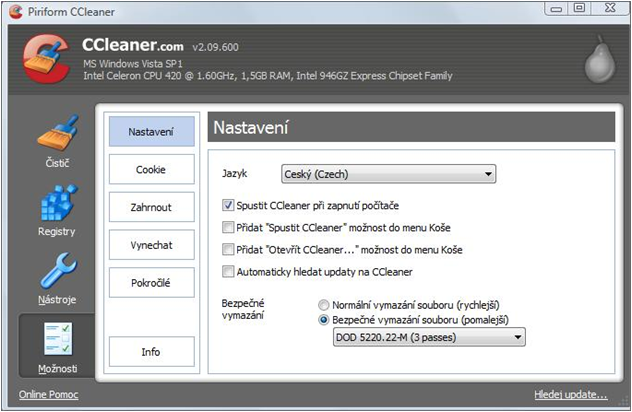Viewport: 632px width, 412px height.
Task: Click the Hledej update... link
Action: click(x=571, y=394)
